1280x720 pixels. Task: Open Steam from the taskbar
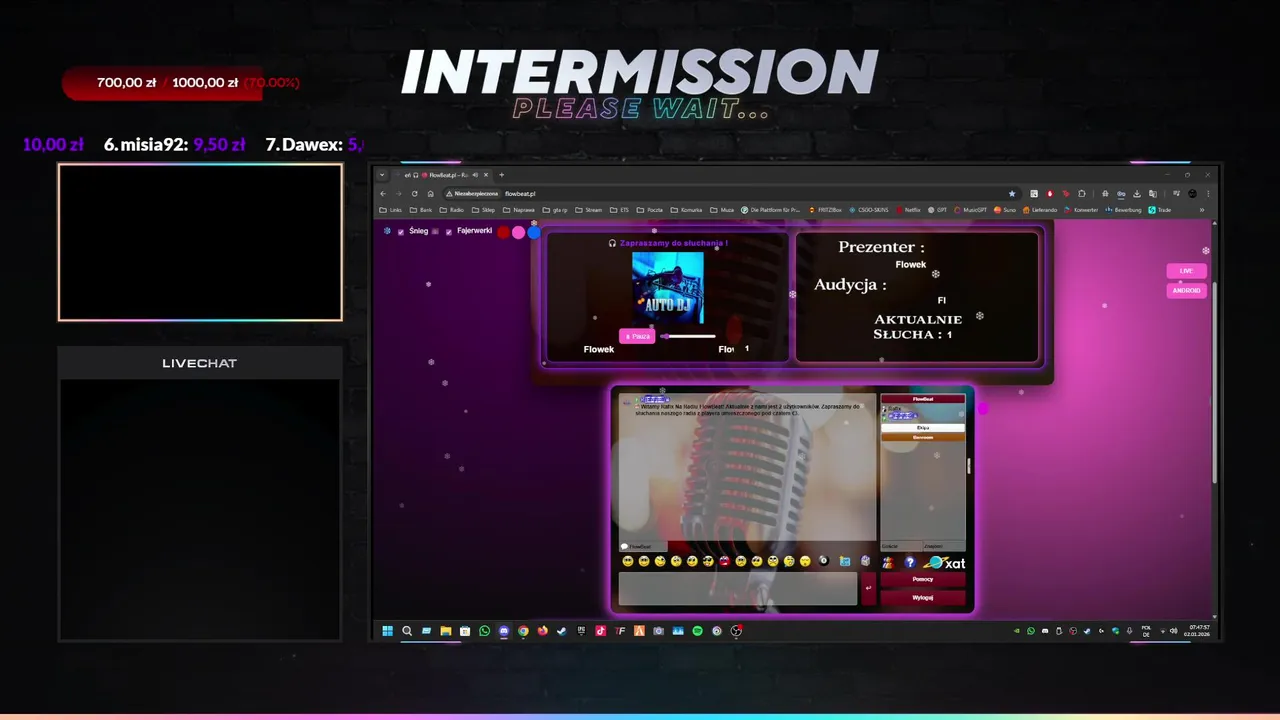[x=562, y=631]
